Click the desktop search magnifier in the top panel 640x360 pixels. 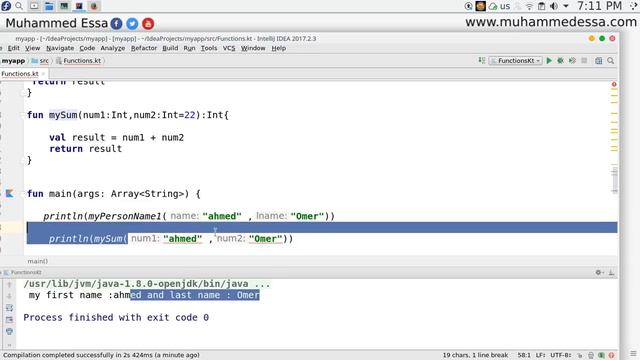pyautogui.click(x=19, y=6)
